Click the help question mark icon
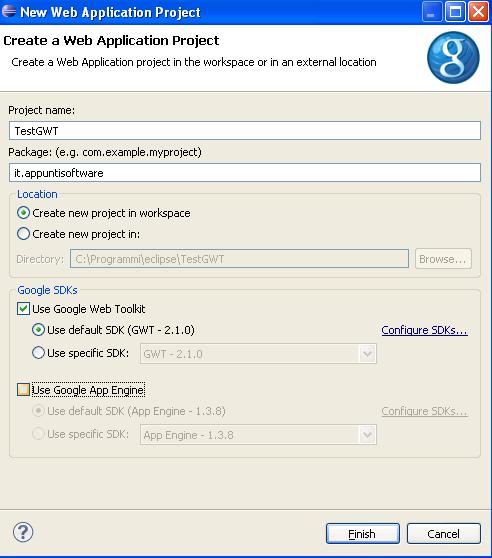This screenshot has height=558, width=492. tap(23, 532)
